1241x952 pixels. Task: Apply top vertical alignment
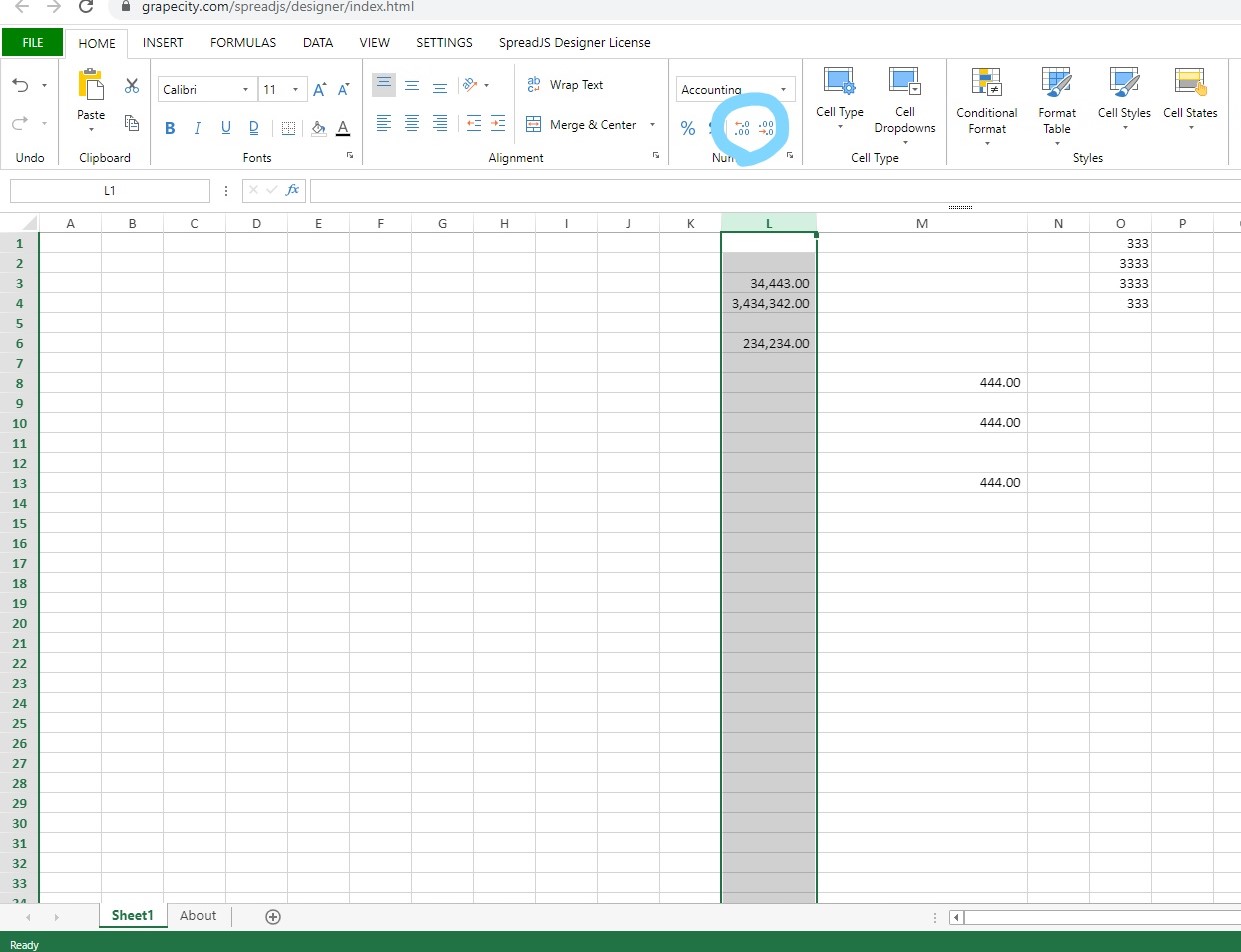point(384,85)
